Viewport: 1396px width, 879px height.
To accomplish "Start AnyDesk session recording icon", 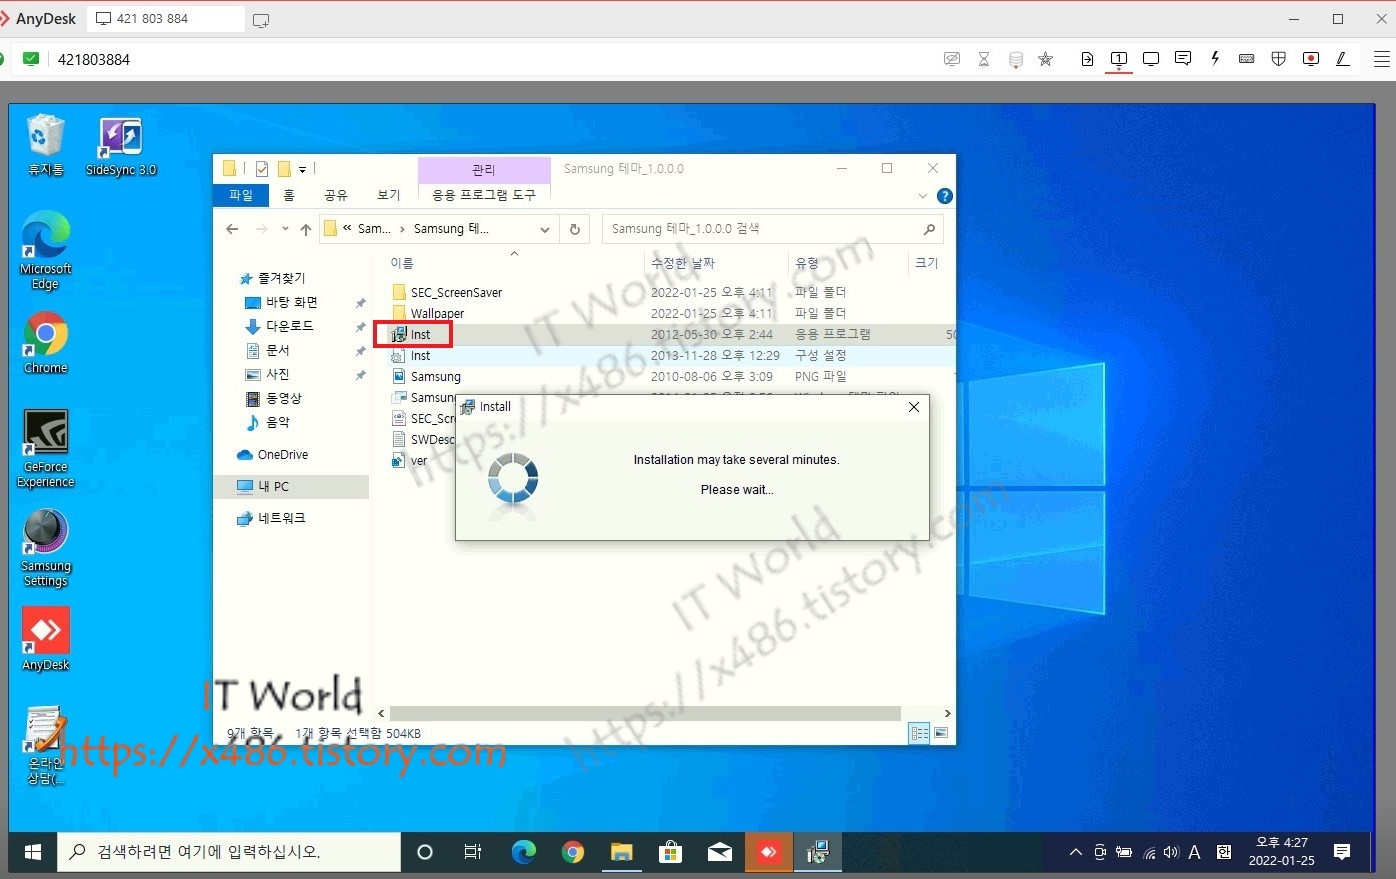I will tap(1311, 59).
